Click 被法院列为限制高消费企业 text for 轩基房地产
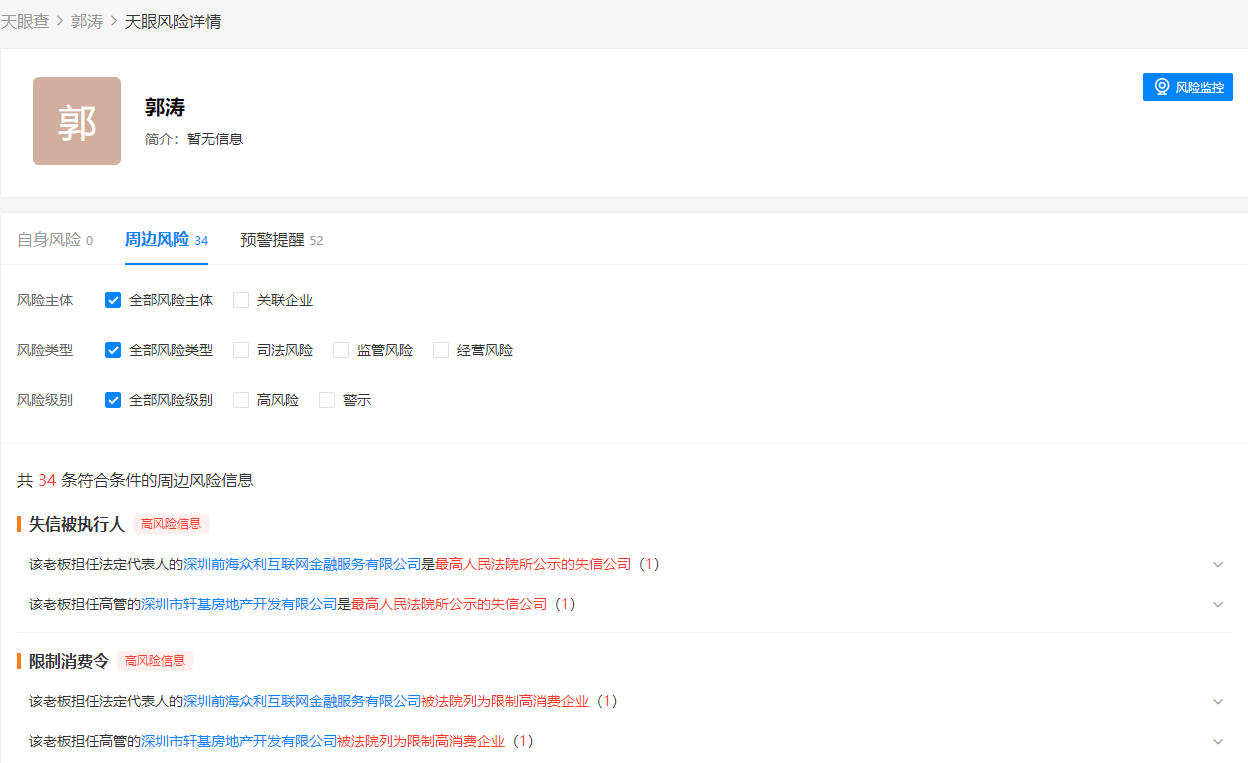Viewport: 1248px width, 763px height. tap(421, 741)
